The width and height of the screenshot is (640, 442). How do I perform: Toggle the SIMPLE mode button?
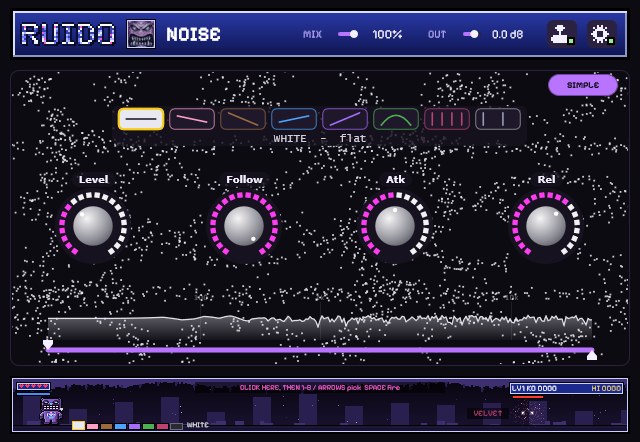pyautogui.click(x=583, y=85)
